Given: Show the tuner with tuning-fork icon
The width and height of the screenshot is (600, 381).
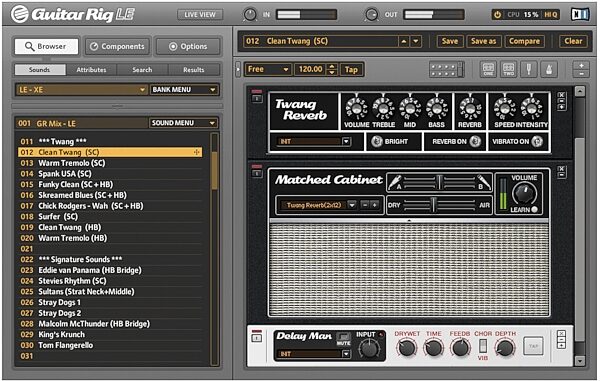Looking at the screenshot, I should tap(529, 70).
